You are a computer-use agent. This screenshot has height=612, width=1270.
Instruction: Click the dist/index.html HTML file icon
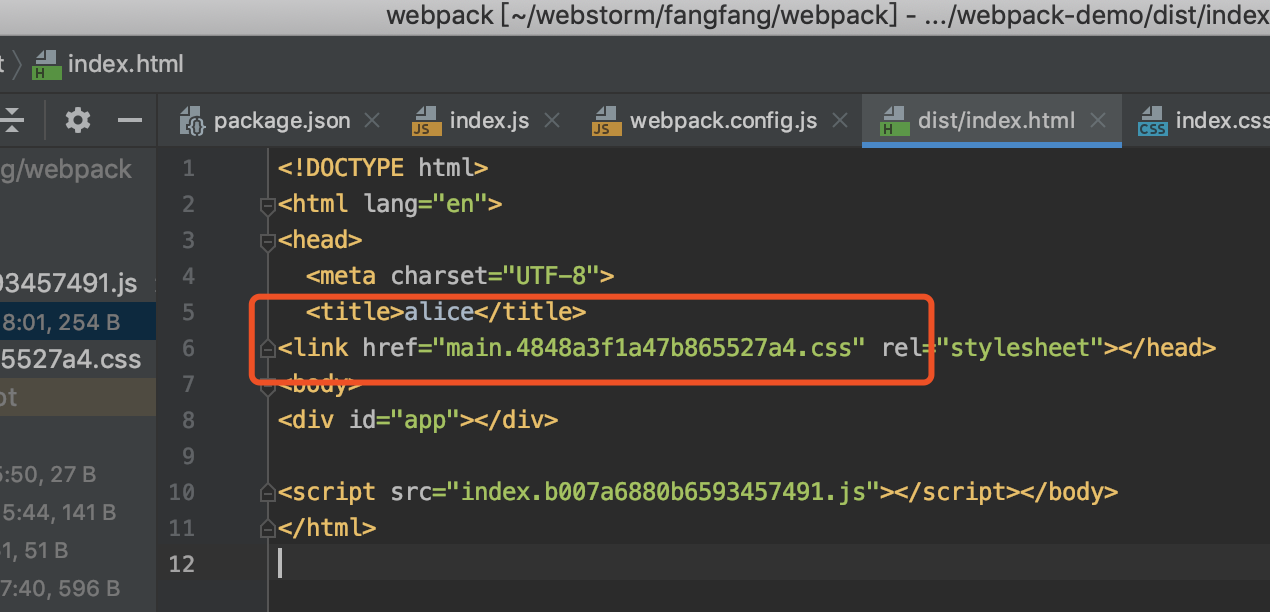[893, 122]
